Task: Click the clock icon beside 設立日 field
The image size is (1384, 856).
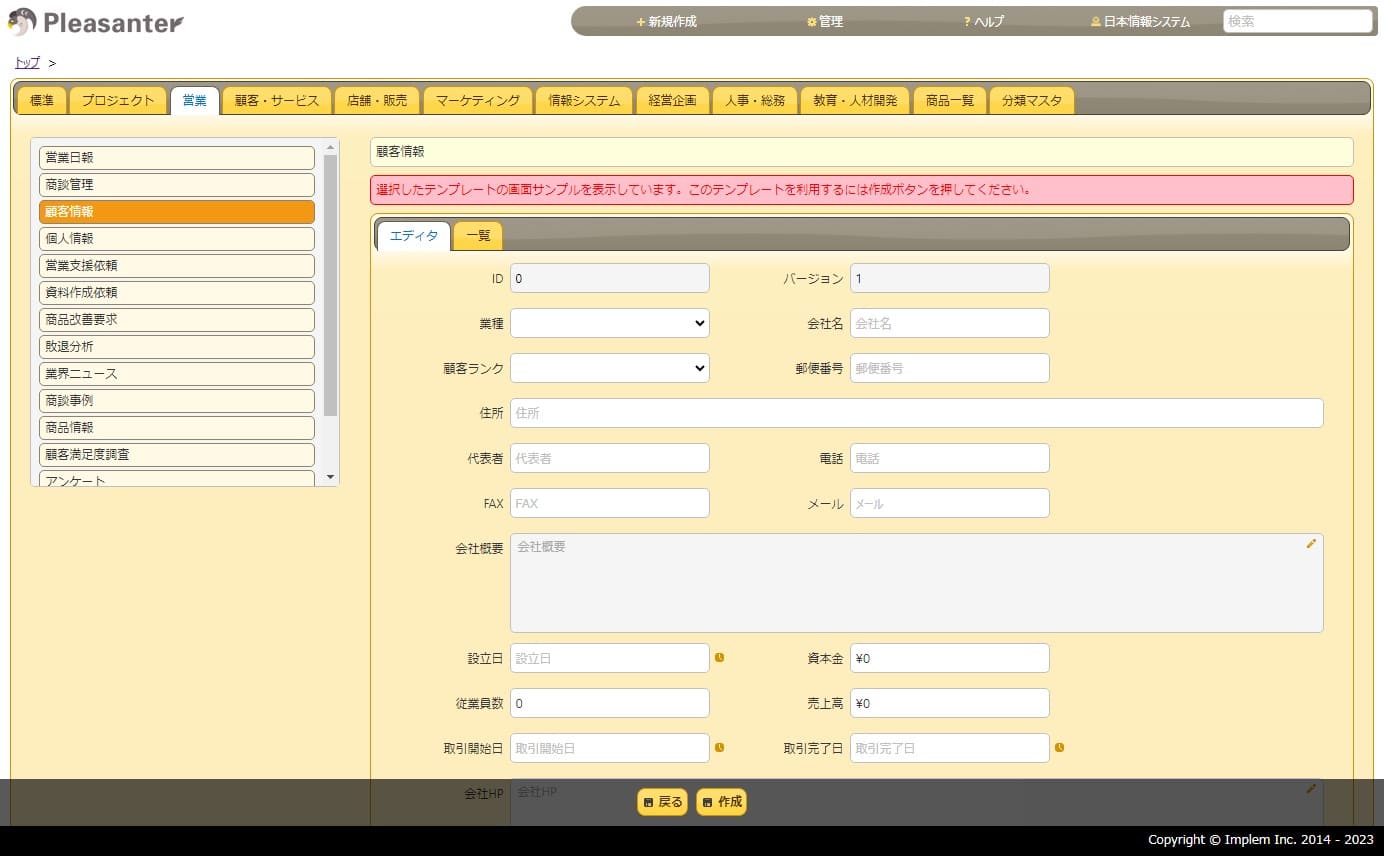Action: (x=719, y=658)
